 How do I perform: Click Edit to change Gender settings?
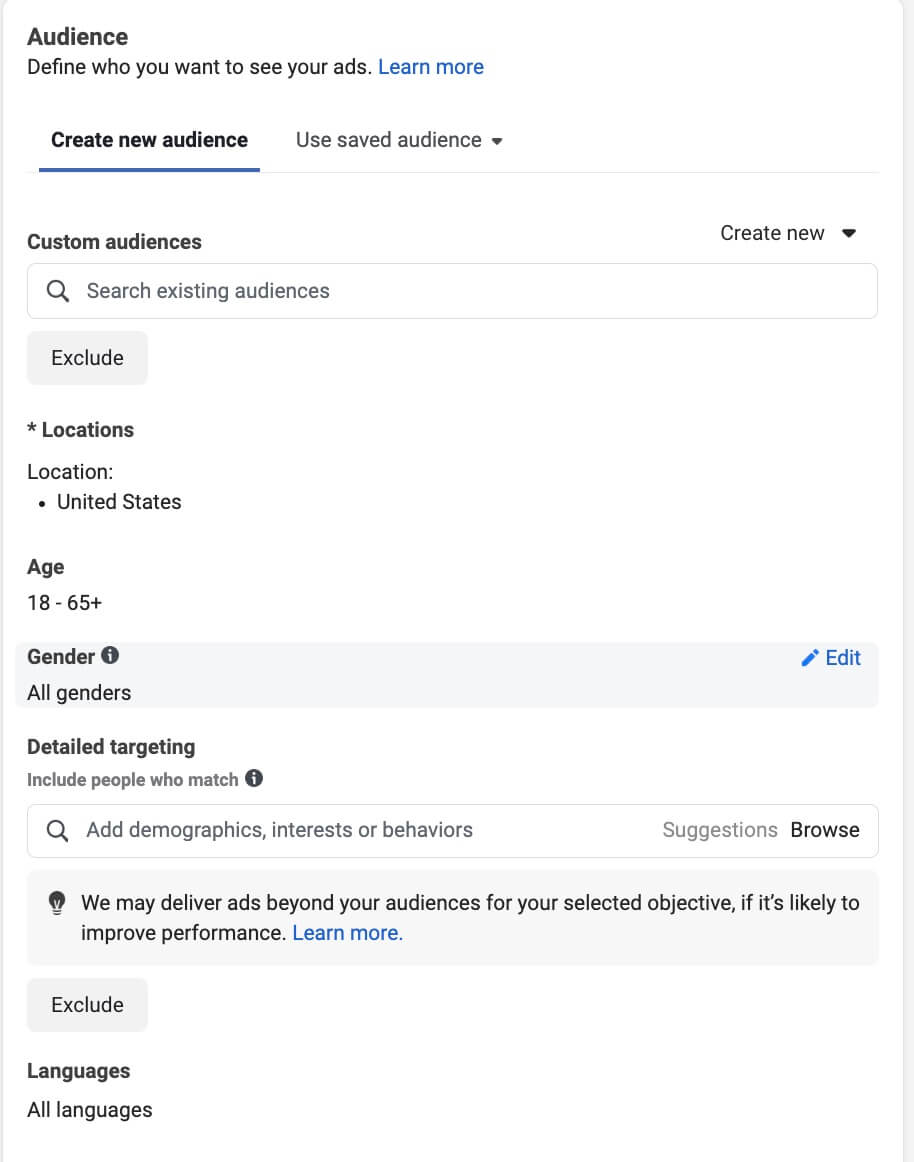coord(841,658)
